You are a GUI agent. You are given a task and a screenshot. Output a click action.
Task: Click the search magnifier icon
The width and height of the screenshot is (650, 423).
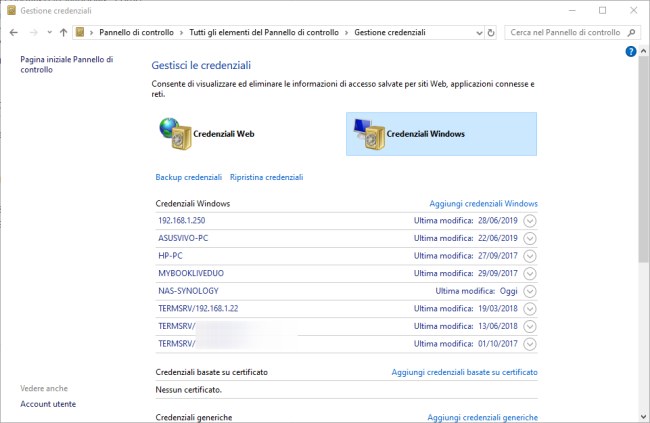click(x=631, y=32)
